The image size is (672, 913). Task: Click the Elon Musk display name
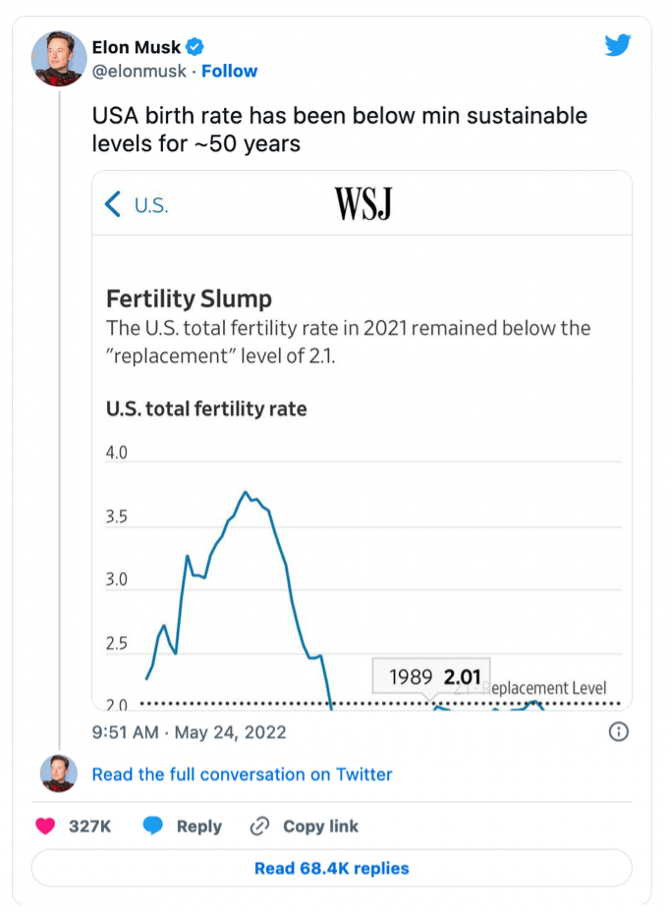click(x=136, y=47)
